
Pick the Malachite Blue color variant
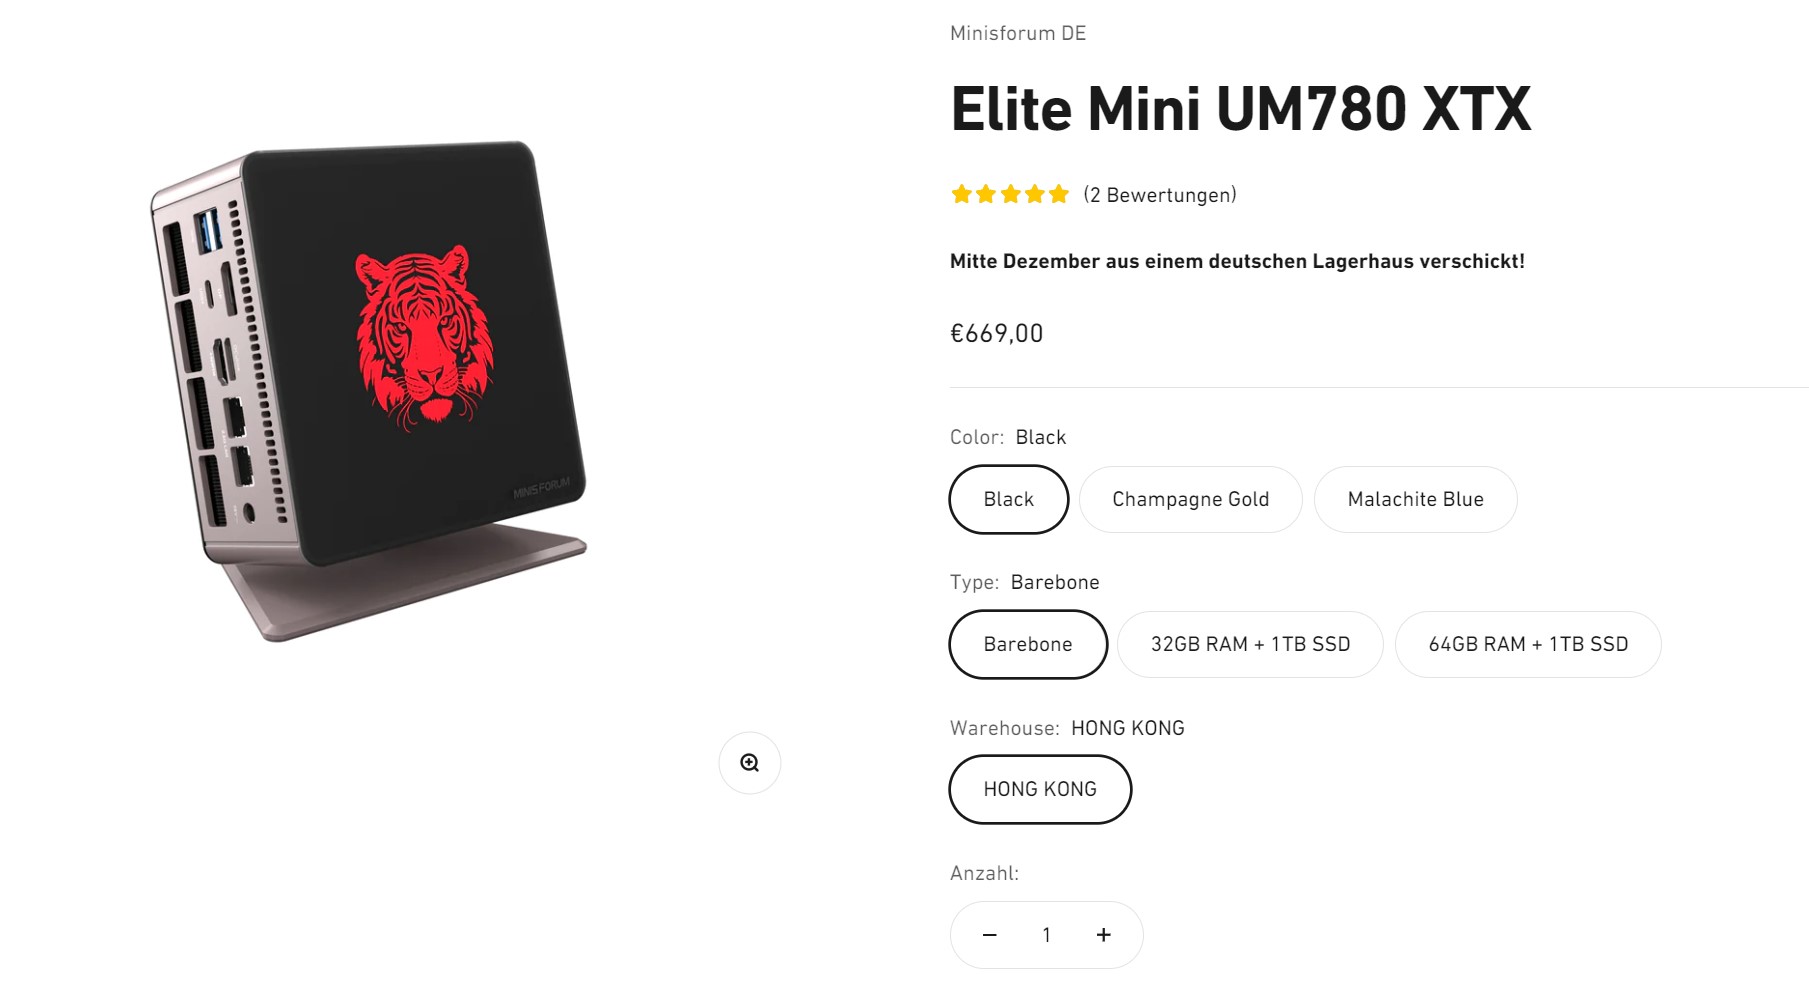click(x=1415, y=499)
